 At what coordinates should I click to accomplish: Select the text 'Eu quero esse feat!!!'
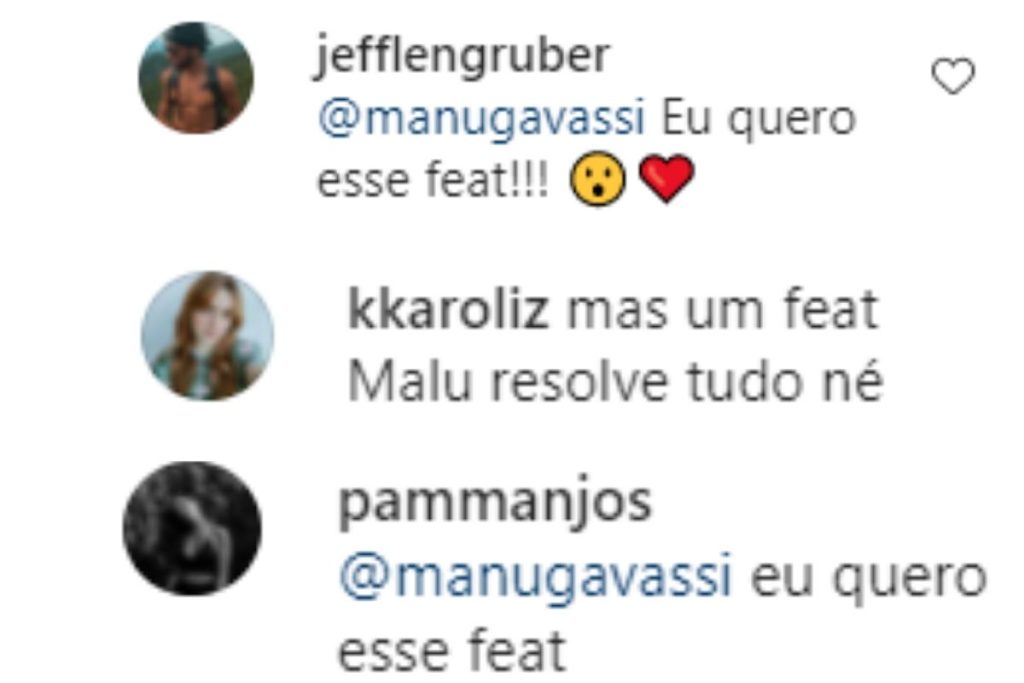pos(586,150)
